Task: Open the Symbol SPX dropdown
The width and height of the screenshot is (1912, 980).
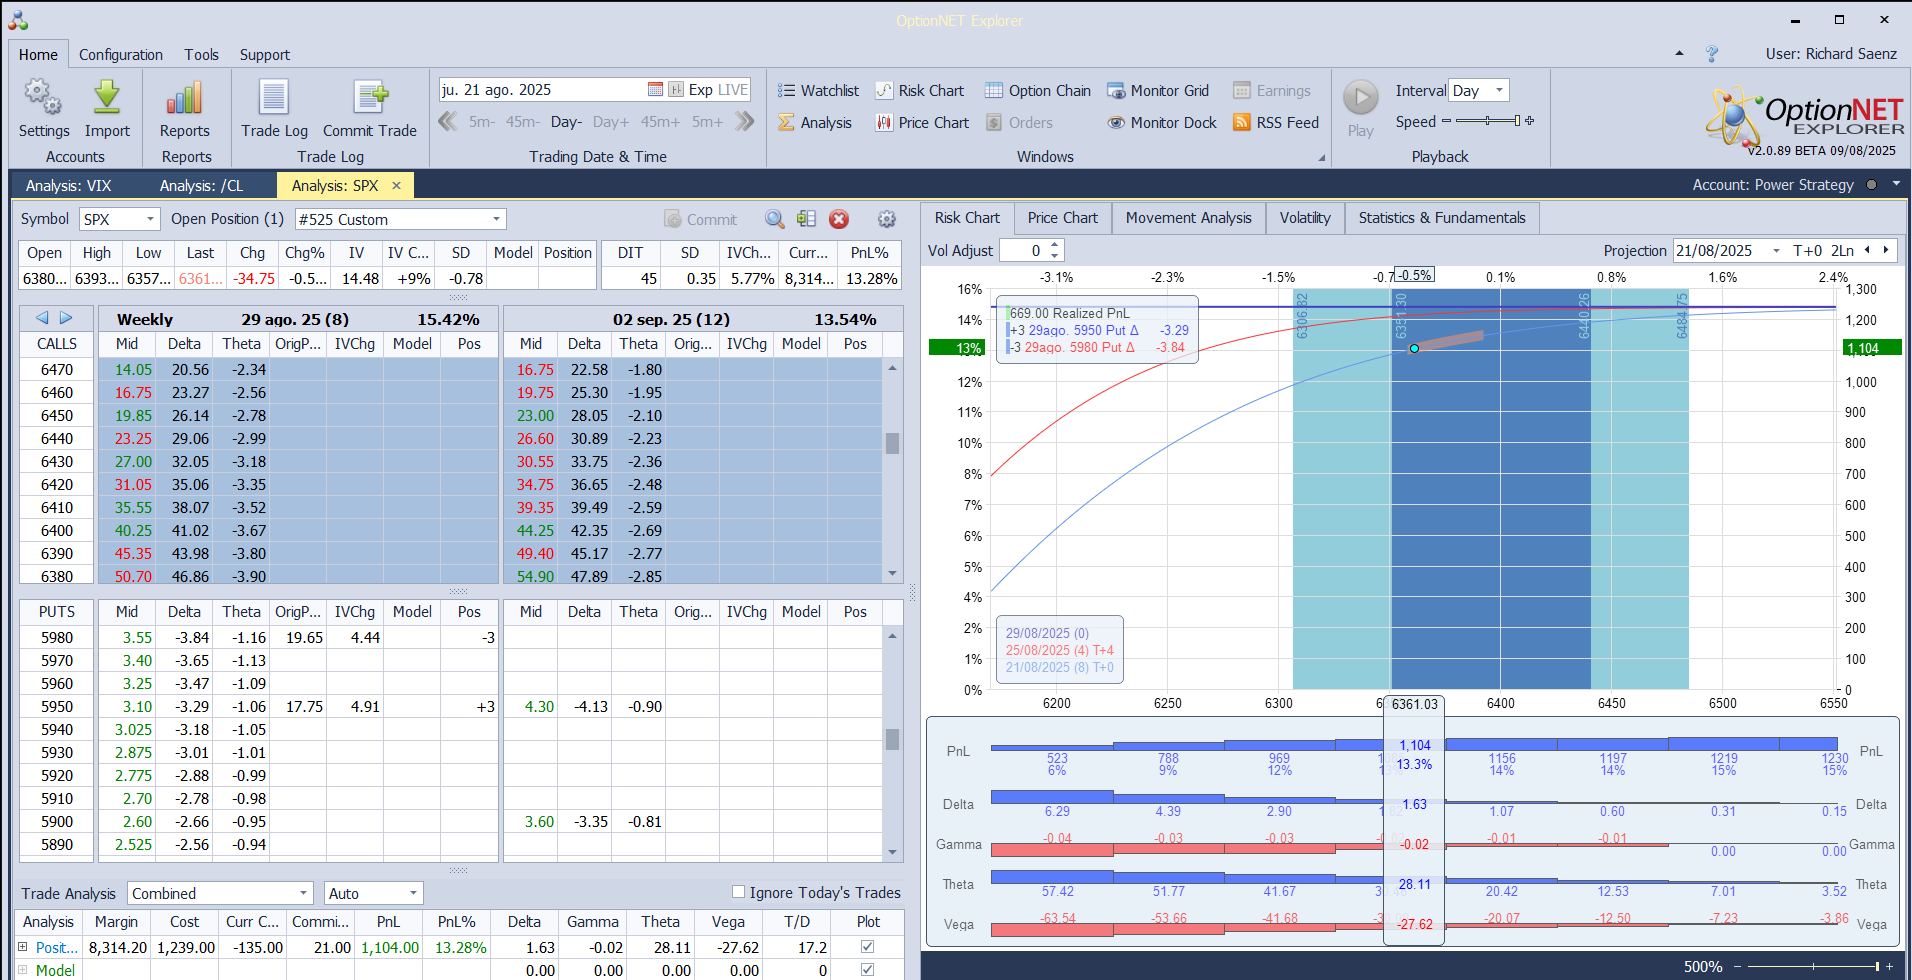Action: 150,219
